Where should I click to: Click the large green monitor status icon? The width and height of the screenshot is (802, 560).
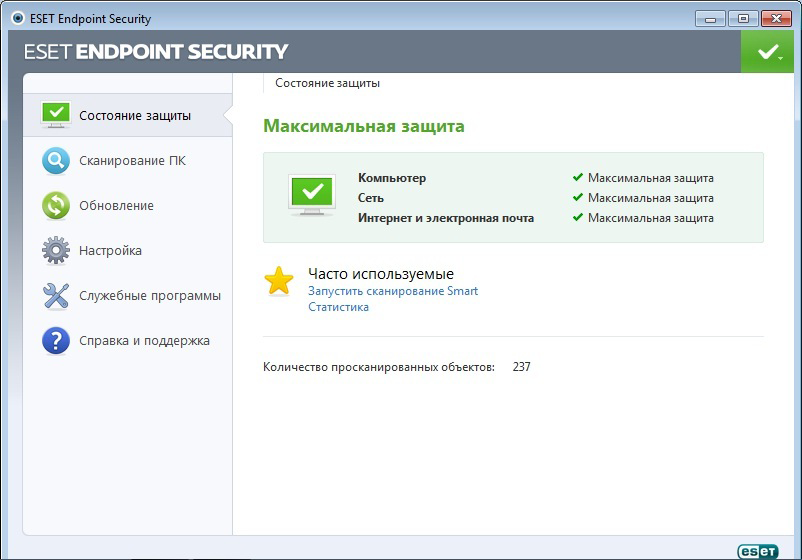(x=312, y=196)
